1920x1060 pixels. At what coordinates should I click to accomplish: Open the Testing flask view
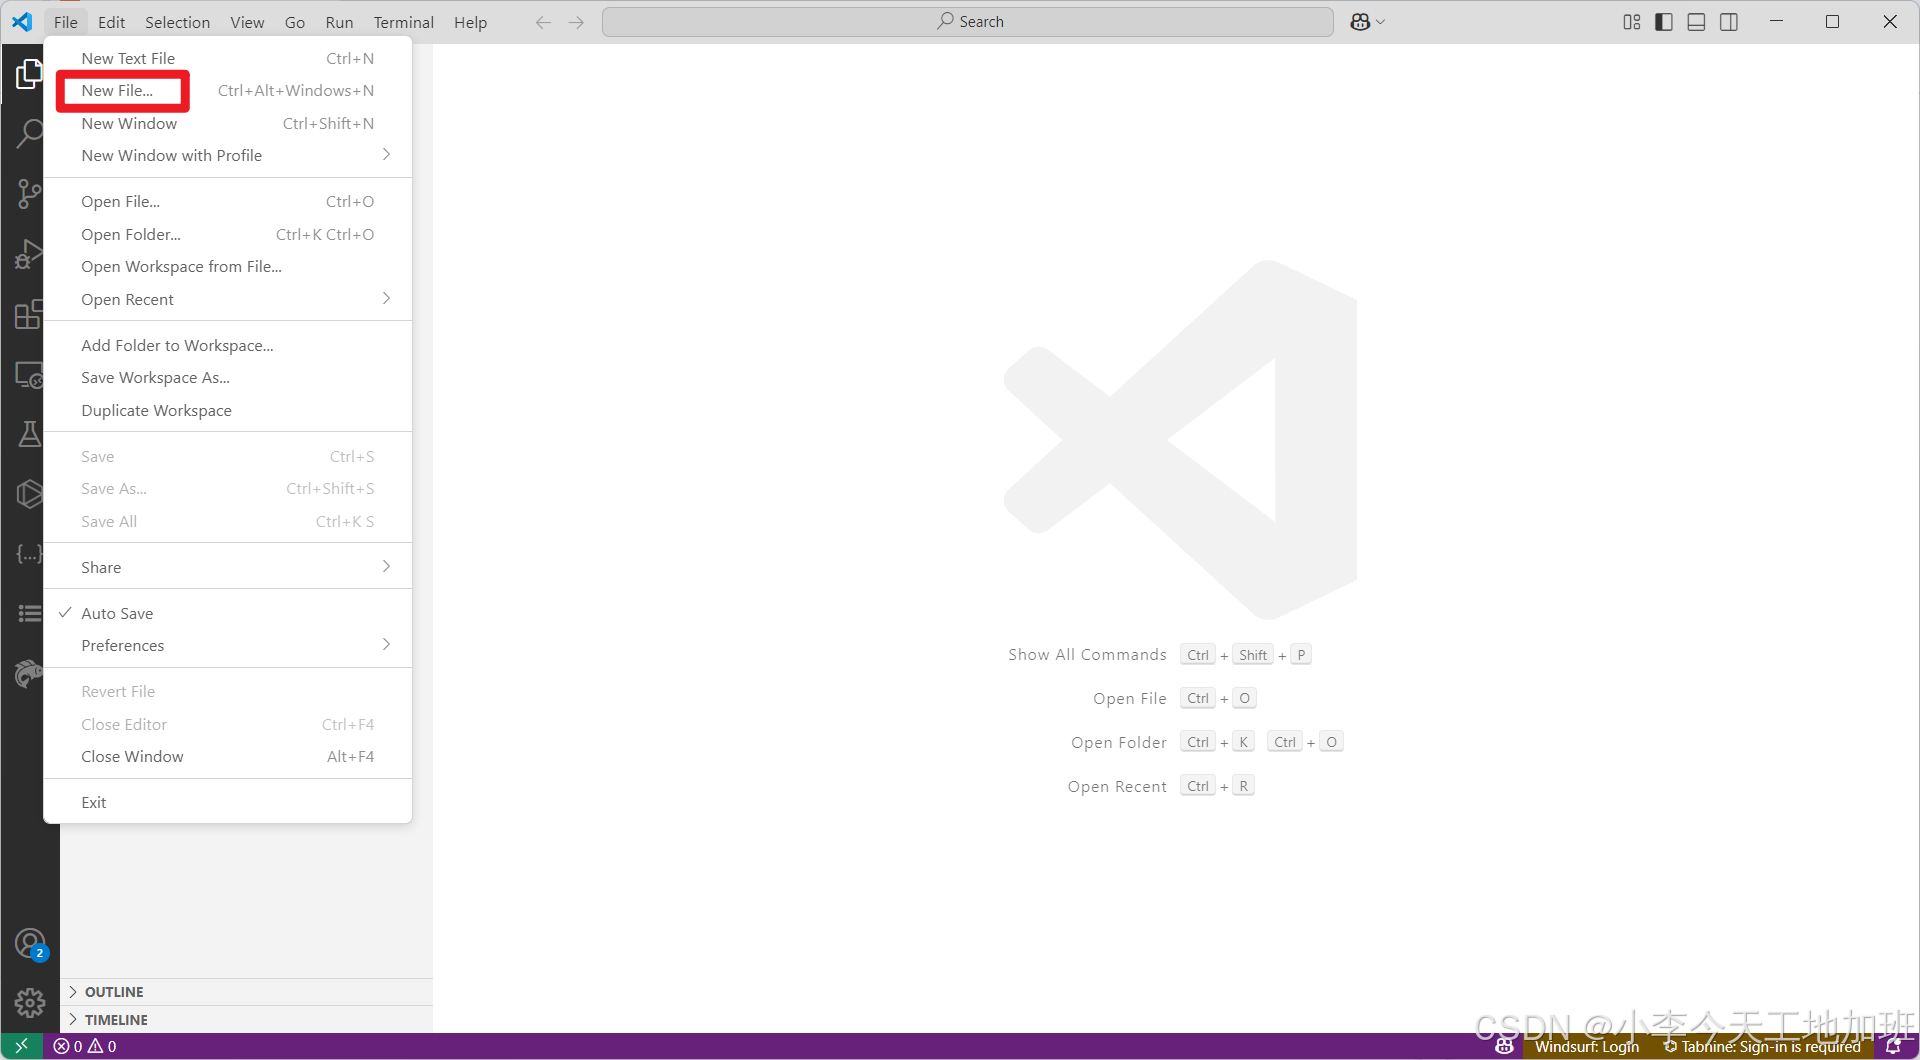tap(29, 434)
